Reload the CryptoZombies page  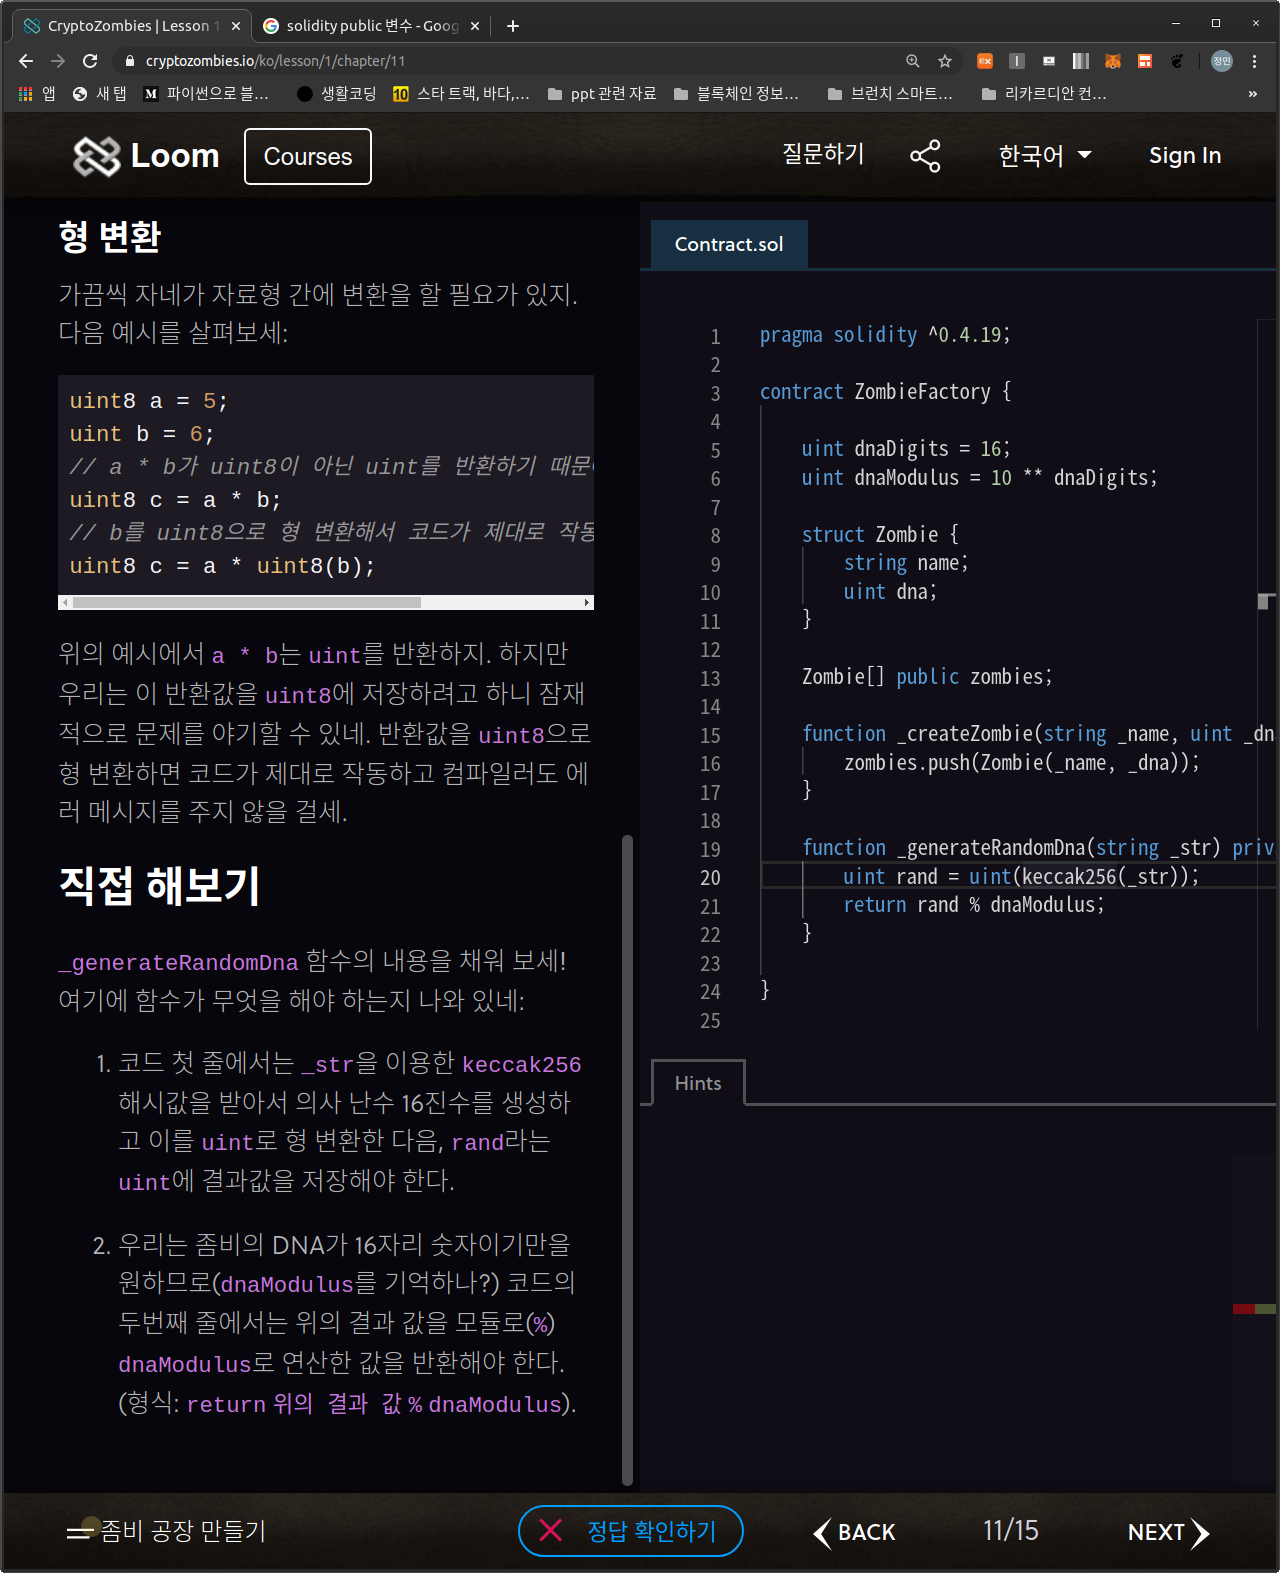(90, 61)
